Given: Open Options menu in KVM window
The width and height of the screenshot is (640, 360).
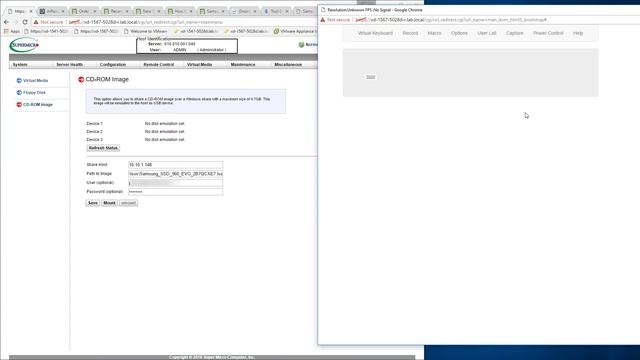Looking at the screenshot, I should point(459,33).
